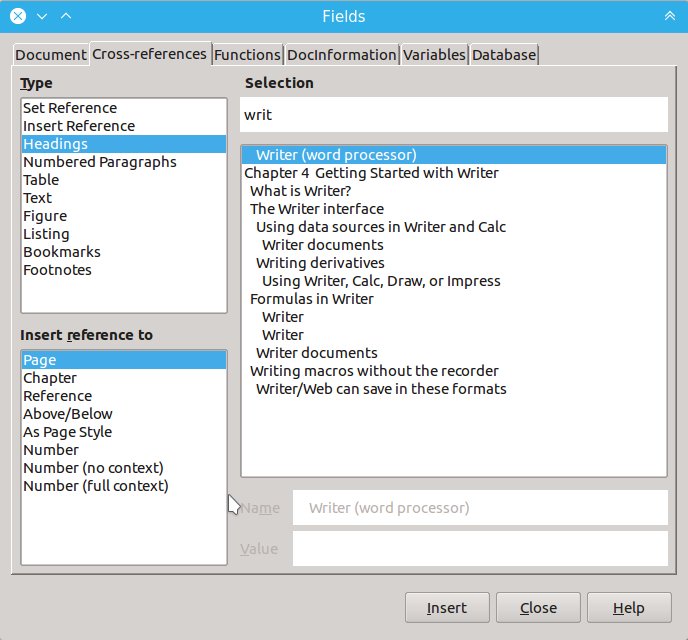Select 'Footnotes' in the Type list
The height and width of the screenshot is (640, 688).
[124, 270]
